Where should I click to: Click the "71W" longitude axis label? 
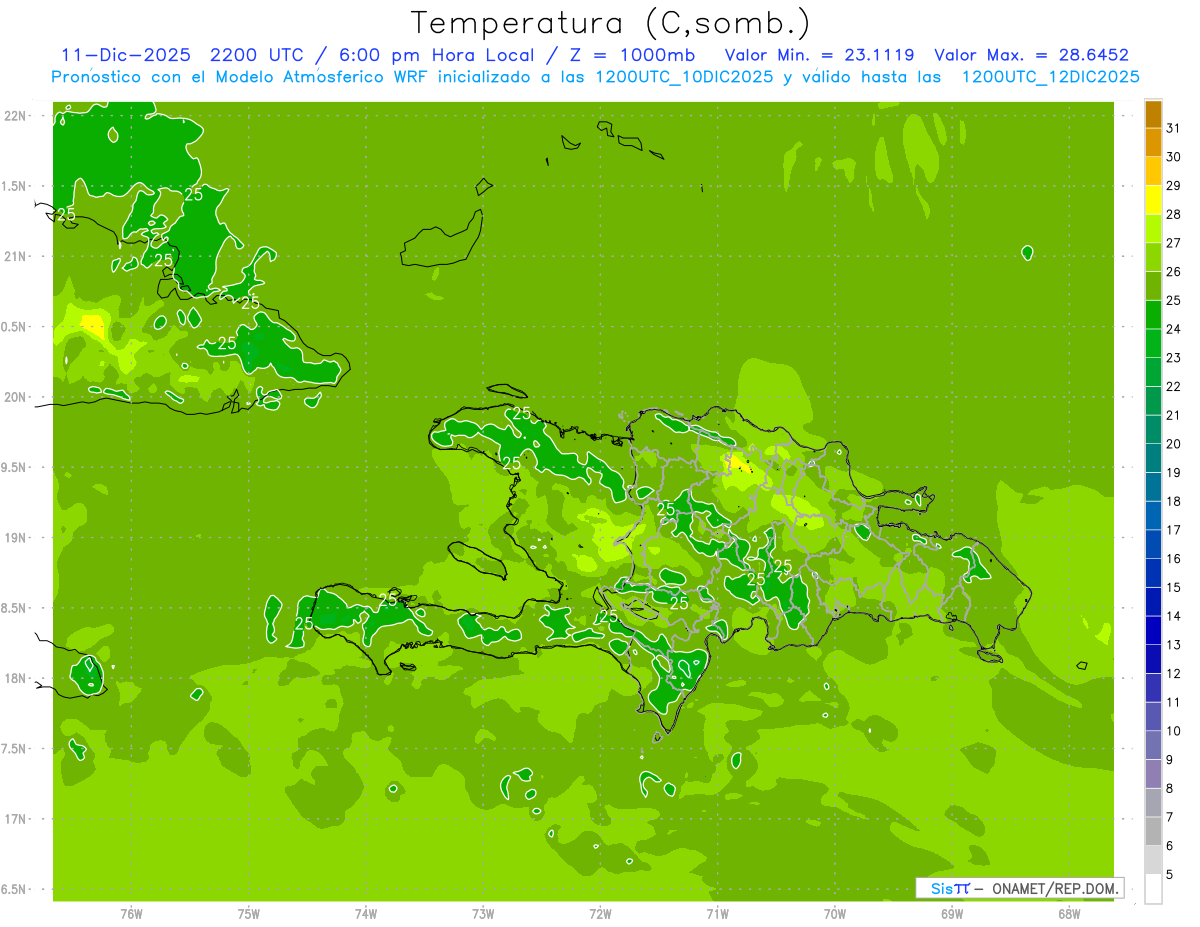pos(717,913)
